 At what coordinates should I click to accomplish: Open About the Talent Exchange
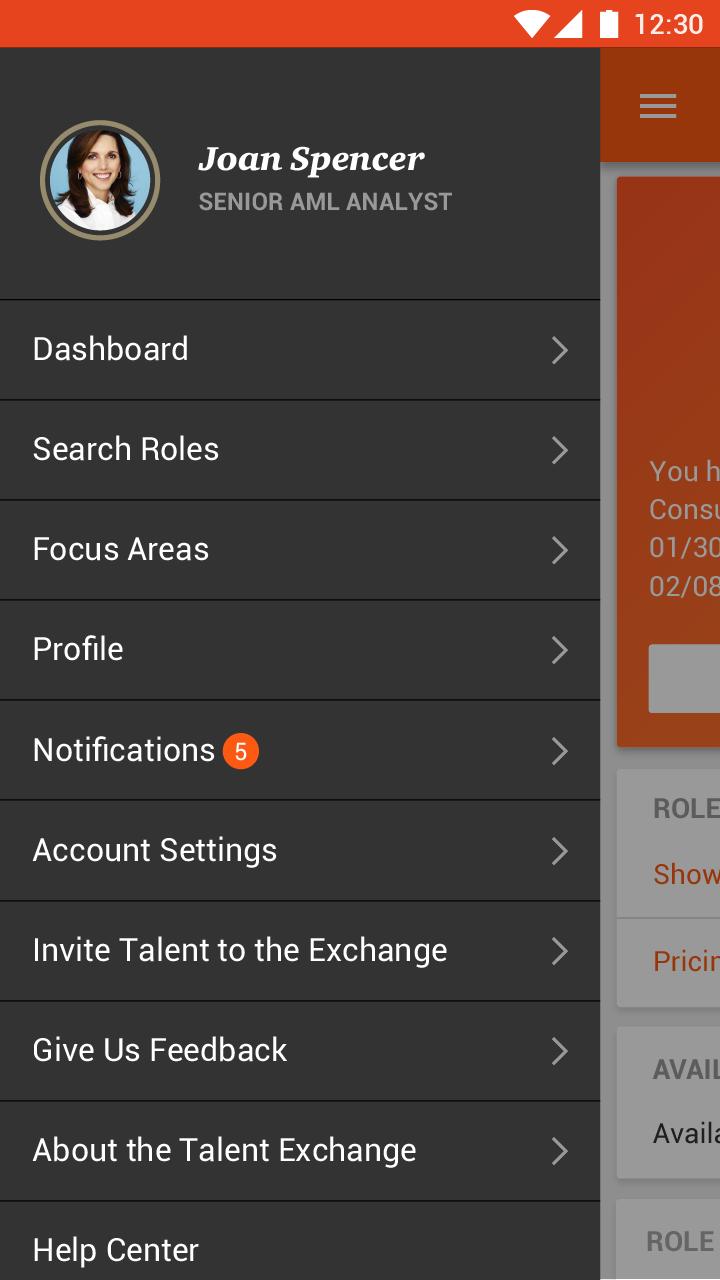coord(300,1151)
